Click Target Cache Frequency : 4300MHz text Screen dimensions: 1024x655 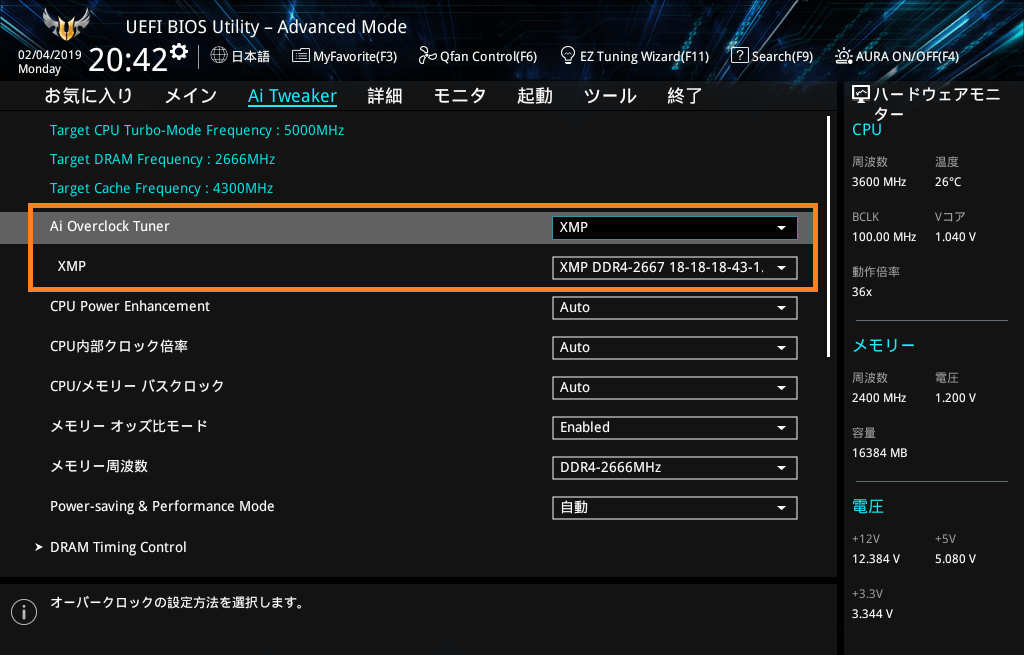coord(161,188)
